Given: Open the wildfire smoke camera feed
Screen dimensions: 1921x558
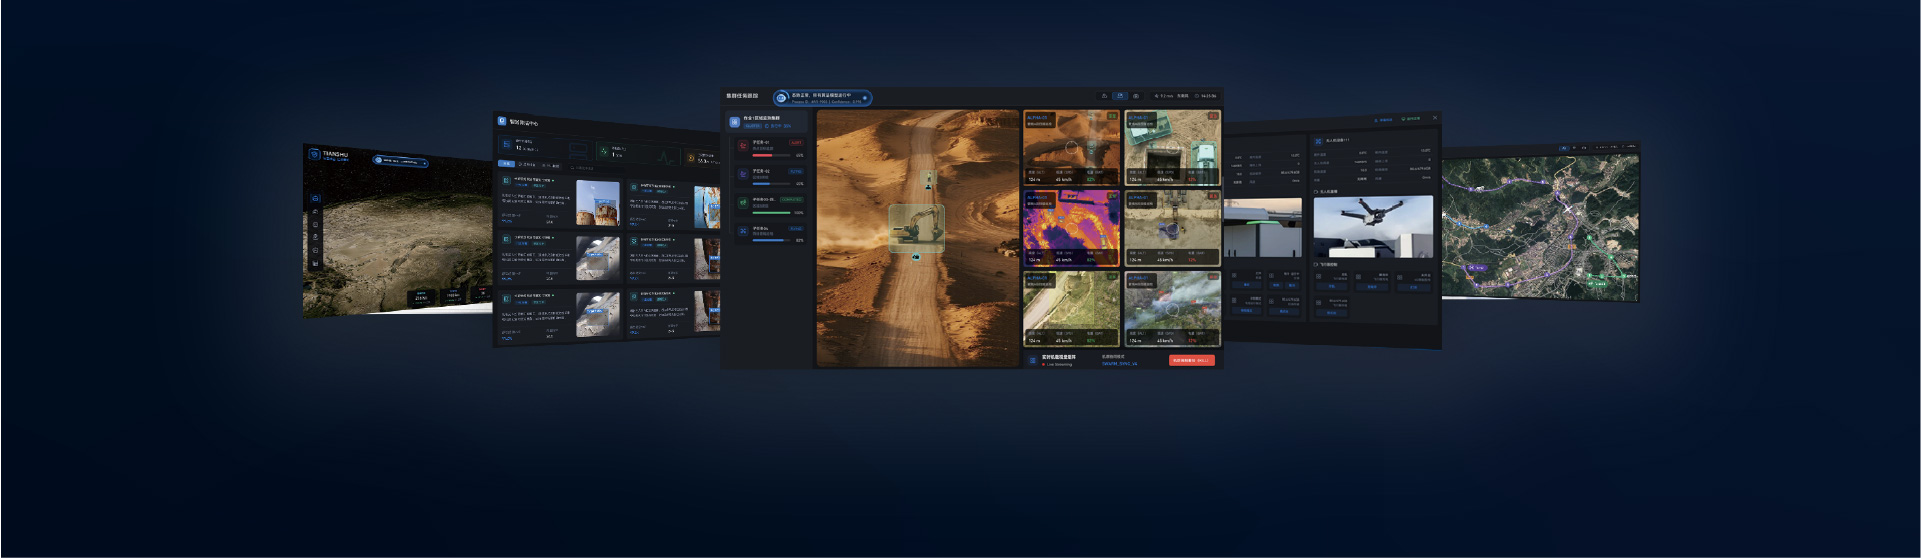Looking at the screenshot, I should 1172,308.
